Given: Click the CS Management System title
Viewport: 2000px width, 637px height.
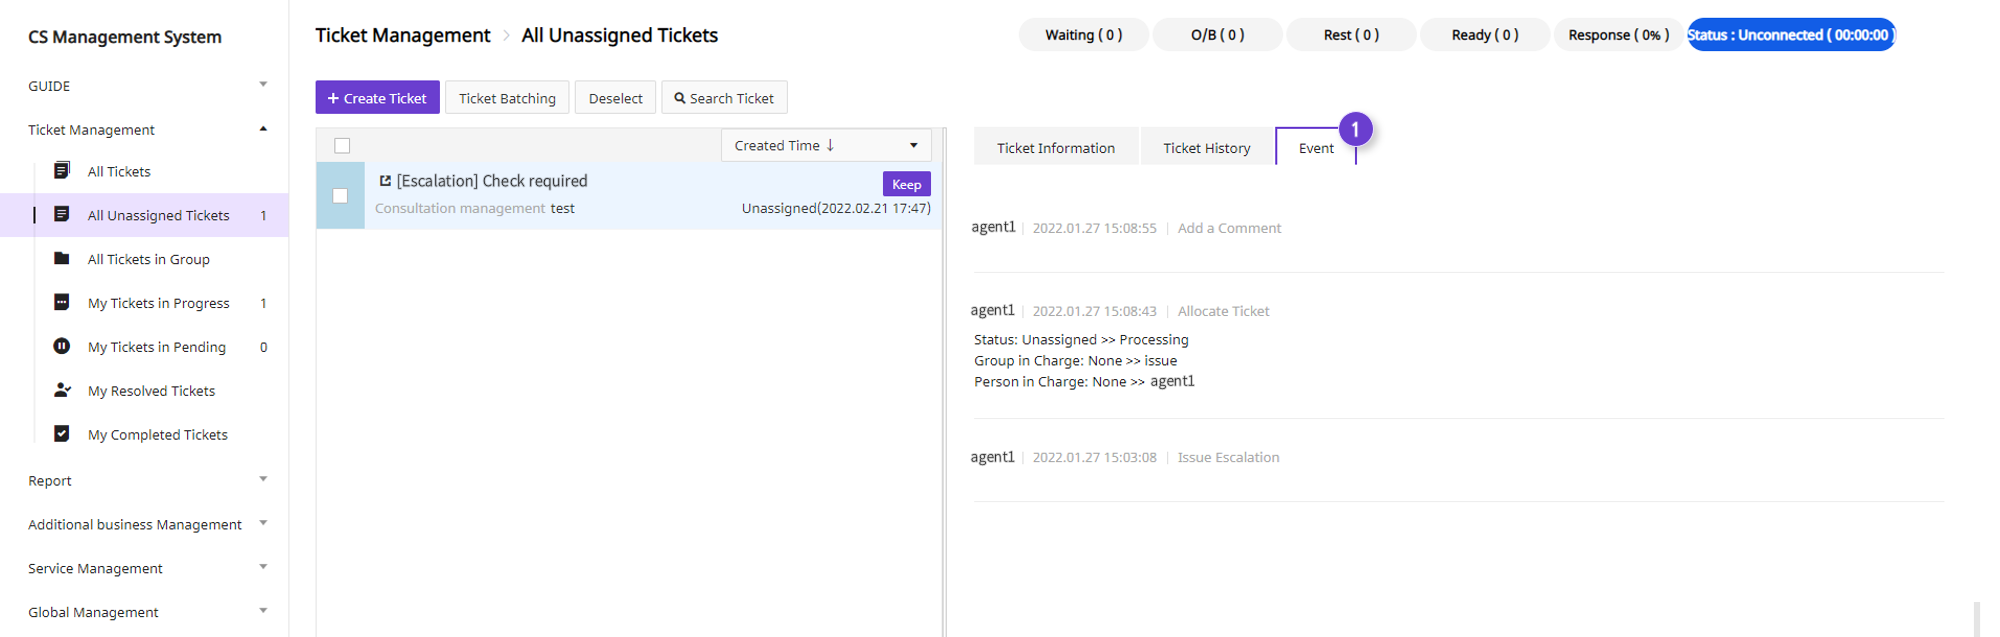Looking at the screenshot, I should [125, 37].
